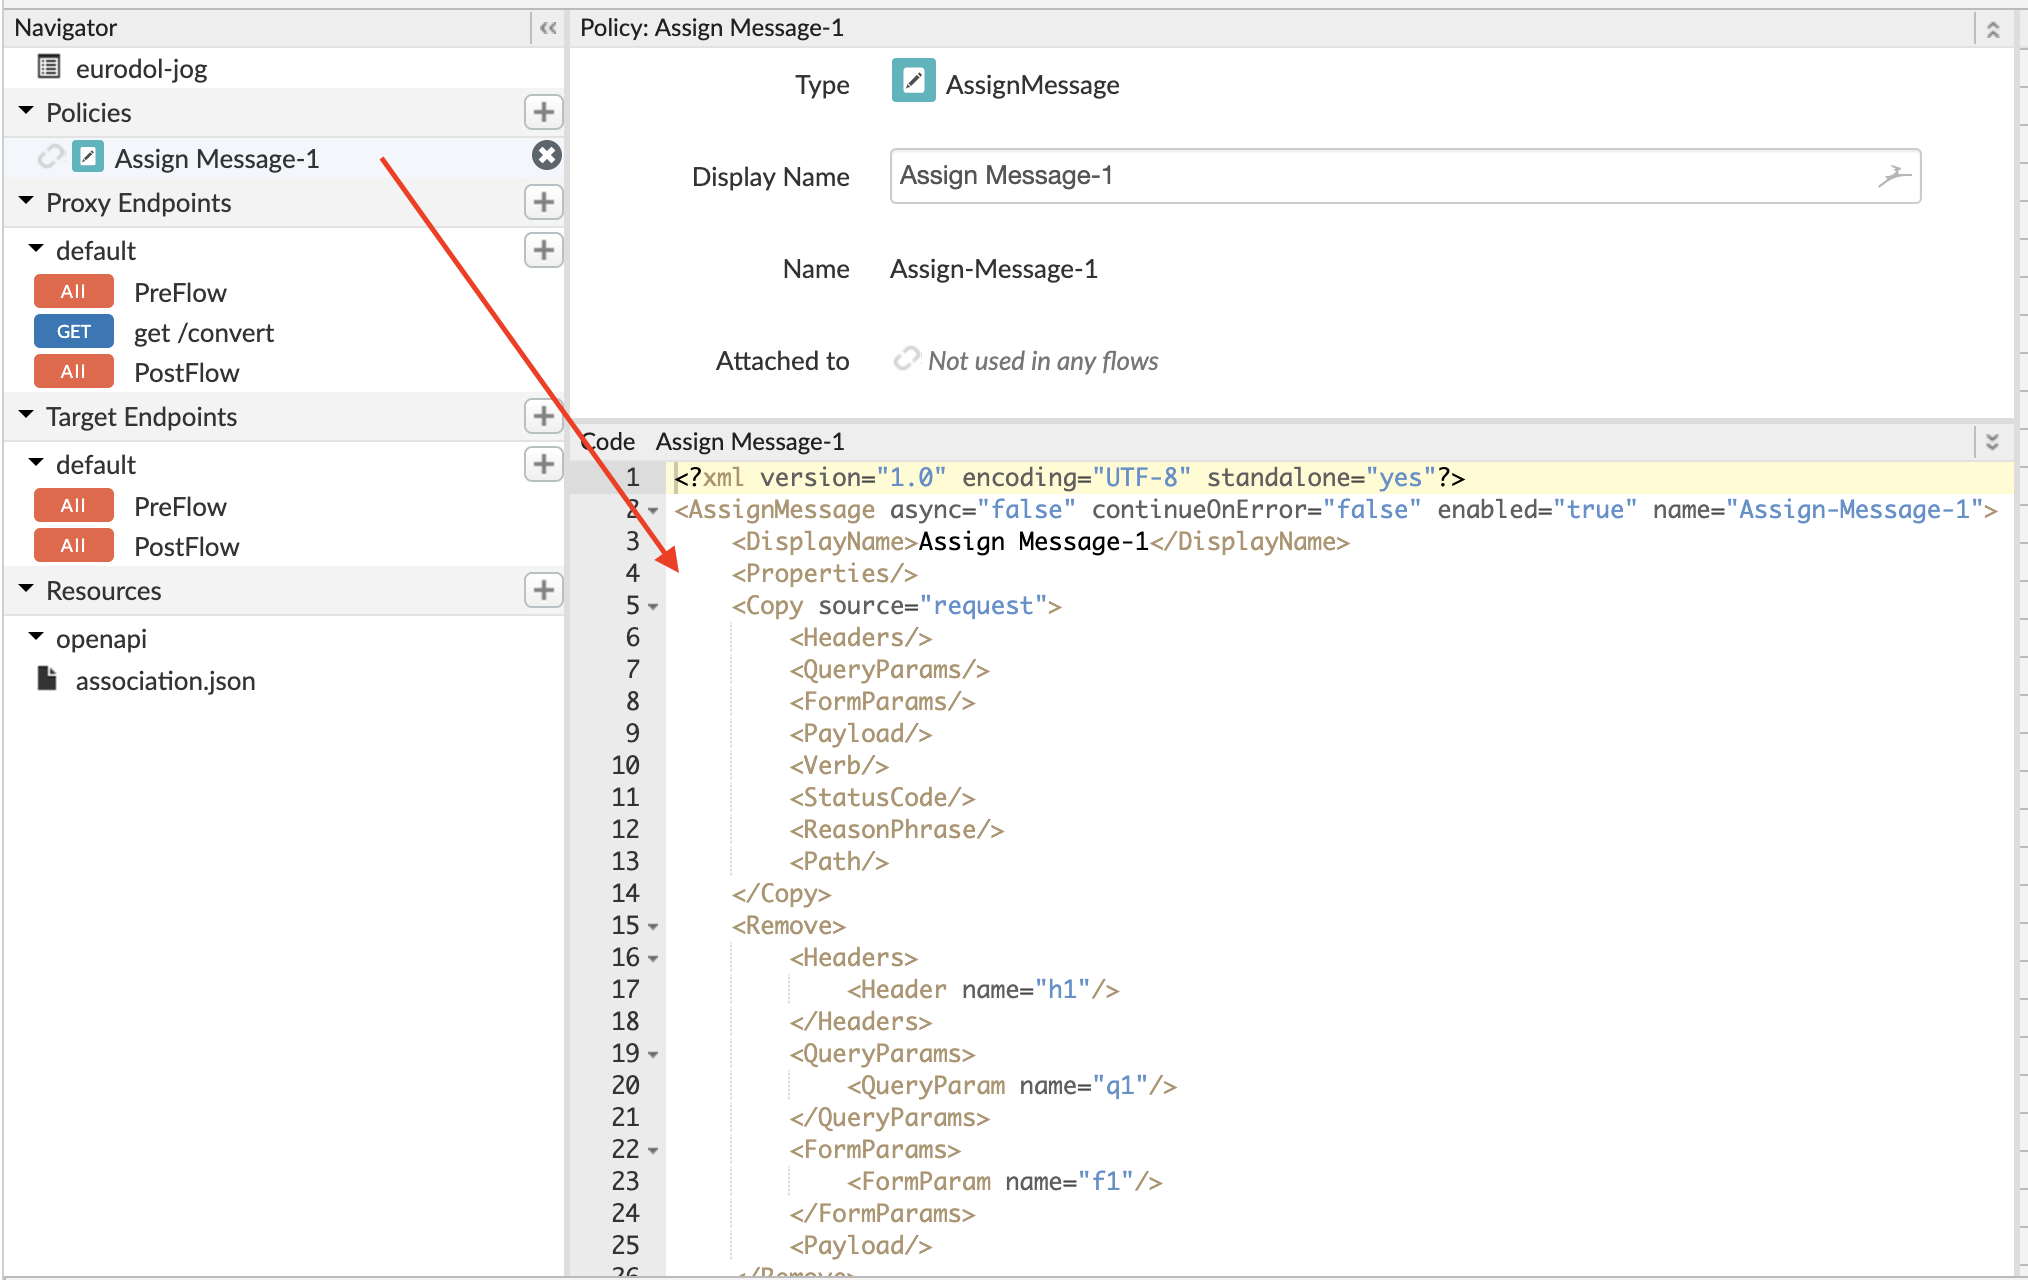Image resolution: width=2028 pixels, height=1280 pixels.
Task: Click the association.json file icon
Action: [x=47, y=679]
